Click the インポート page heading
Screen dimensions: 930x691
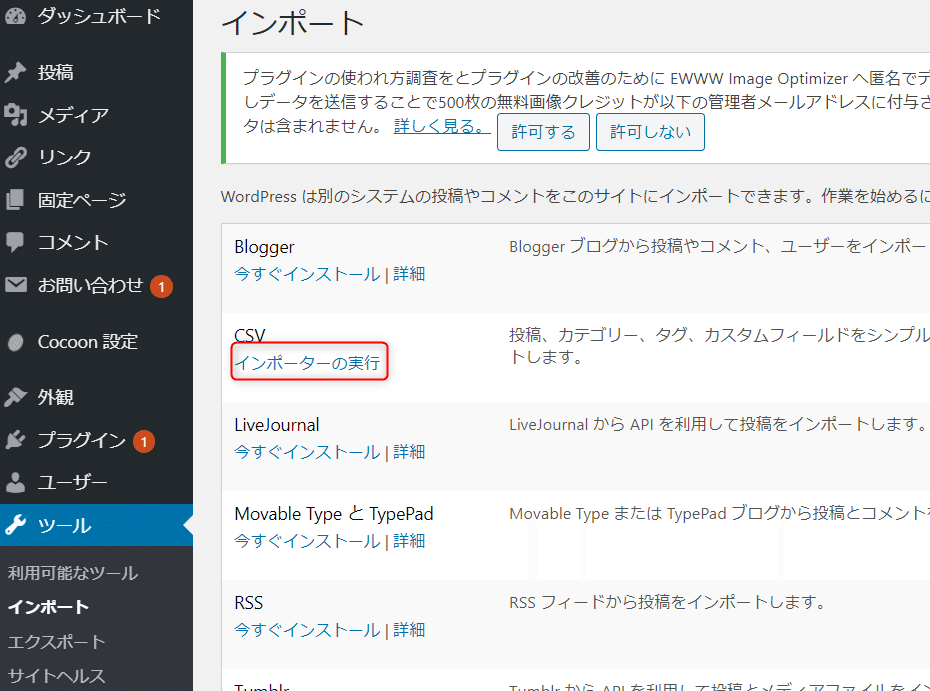pos(293,24)
